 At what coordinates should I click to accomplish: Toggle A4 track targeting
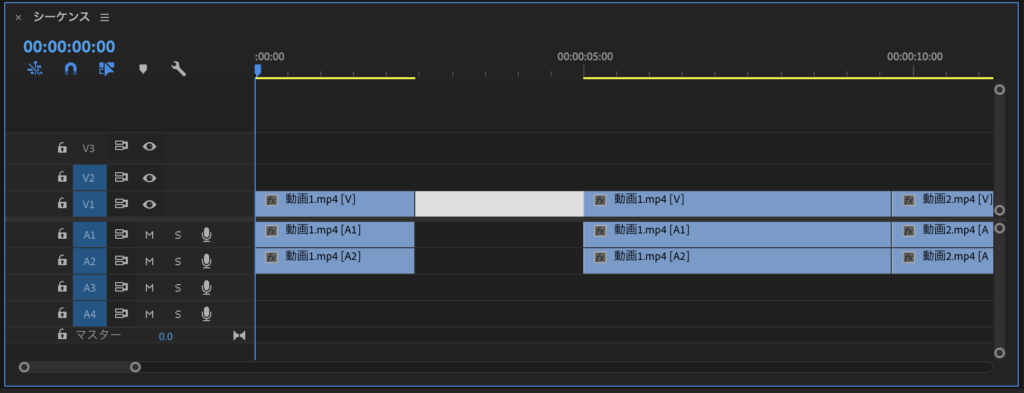tap(89, 313)
